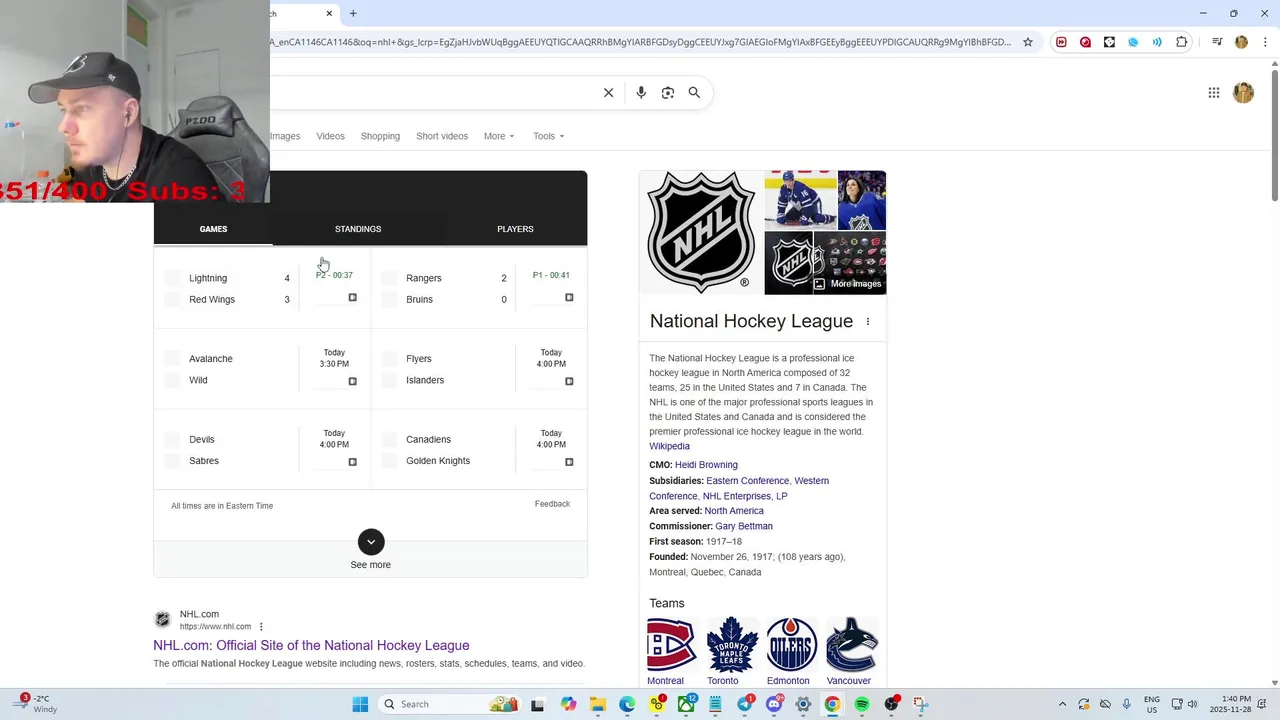Click the Chrome address bar URL
This screenshot has height=720, width=1280.
(640, 42)
